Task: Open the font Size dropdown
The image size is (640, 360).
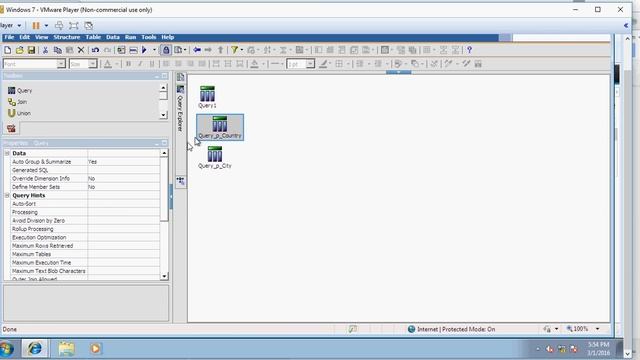Action: point(93,64)
